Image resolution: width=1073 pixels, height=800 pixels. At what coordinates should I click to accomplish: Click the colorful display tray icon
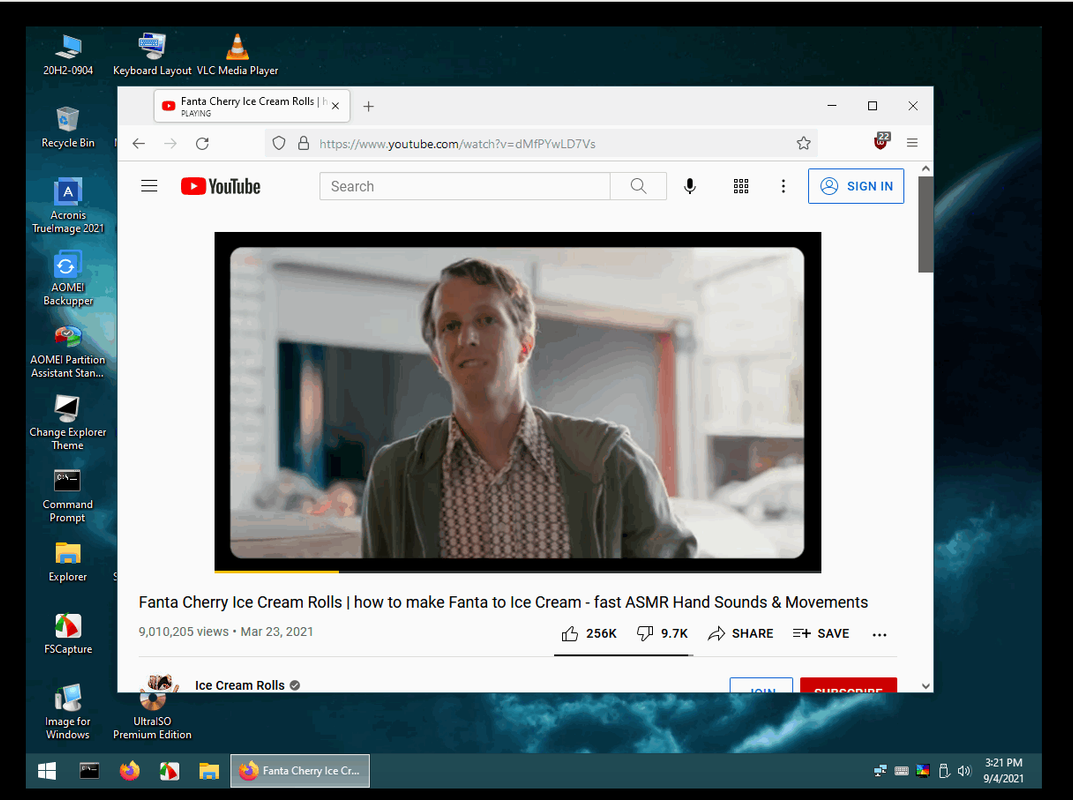click(922, 771)
